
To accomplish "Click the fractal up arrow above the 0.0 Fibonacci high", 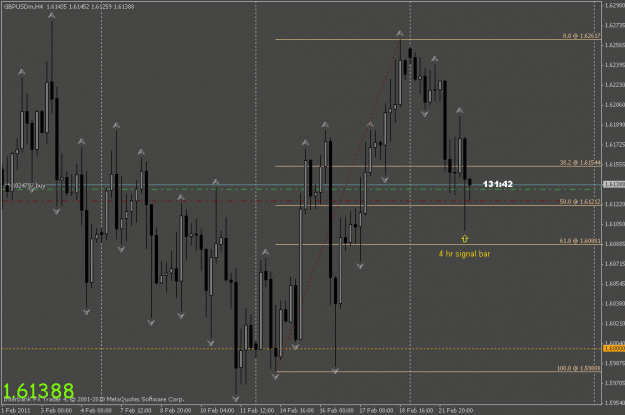I will point(400,33).
